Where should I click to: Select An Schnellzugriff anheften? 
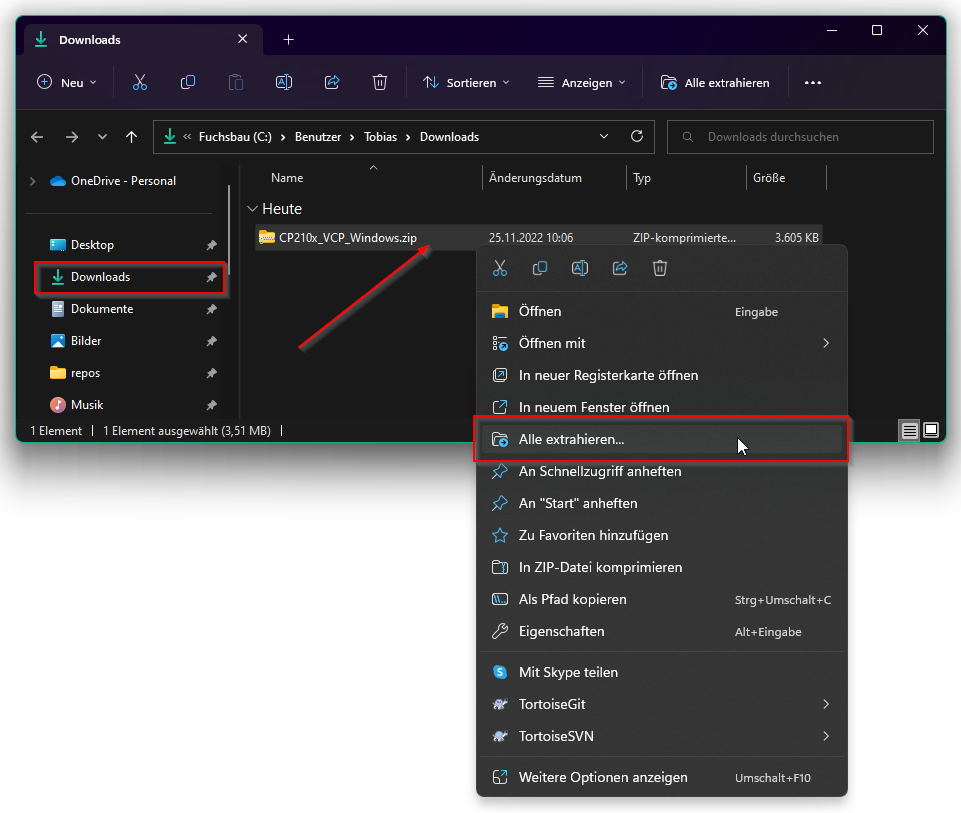662,471
